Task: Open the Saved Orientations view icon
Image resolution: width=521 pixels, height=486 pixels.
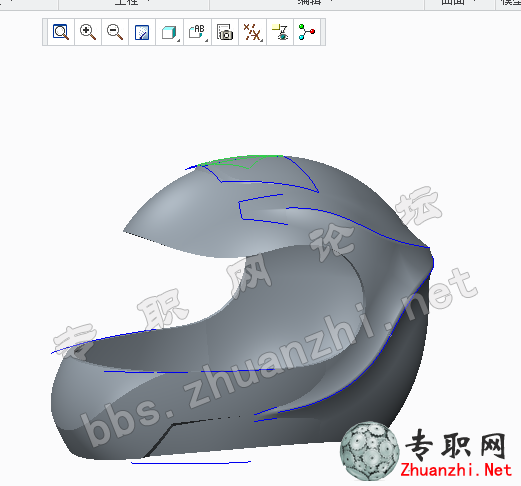Action: (196, 32)
